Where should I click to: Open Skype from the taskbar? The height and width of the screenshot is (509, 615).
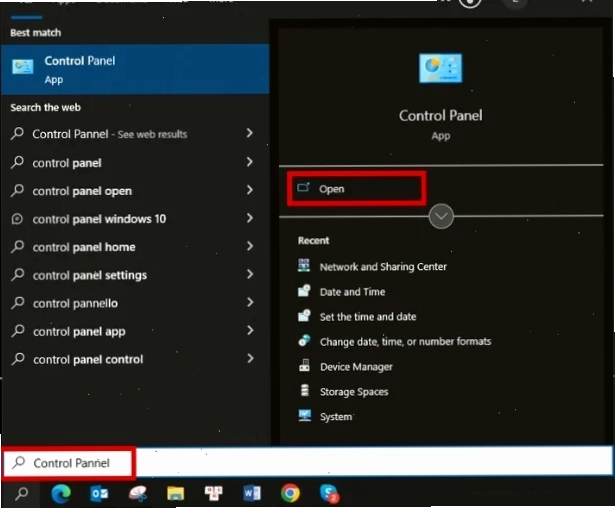[329, 493]
